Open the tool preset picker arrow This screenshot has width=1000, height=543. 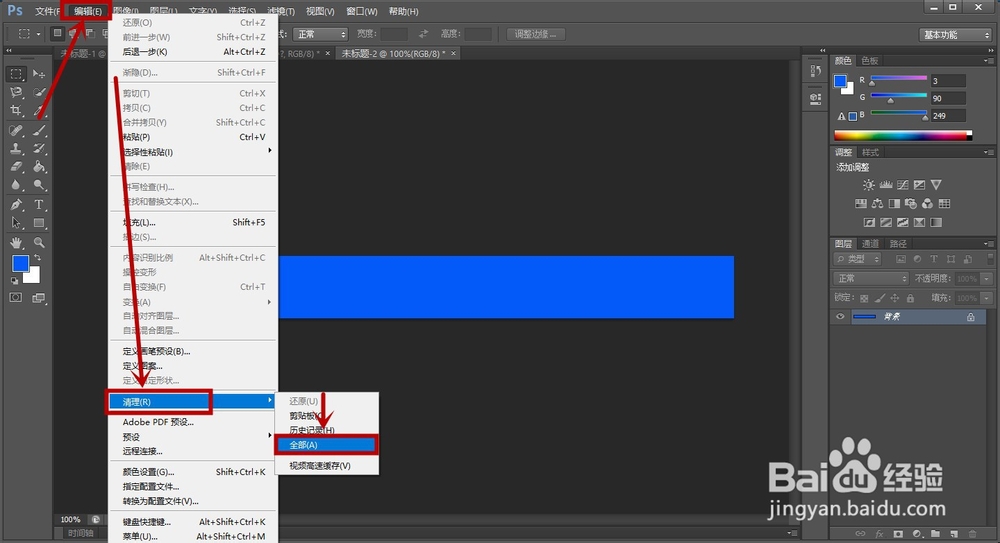coord(38,34)
